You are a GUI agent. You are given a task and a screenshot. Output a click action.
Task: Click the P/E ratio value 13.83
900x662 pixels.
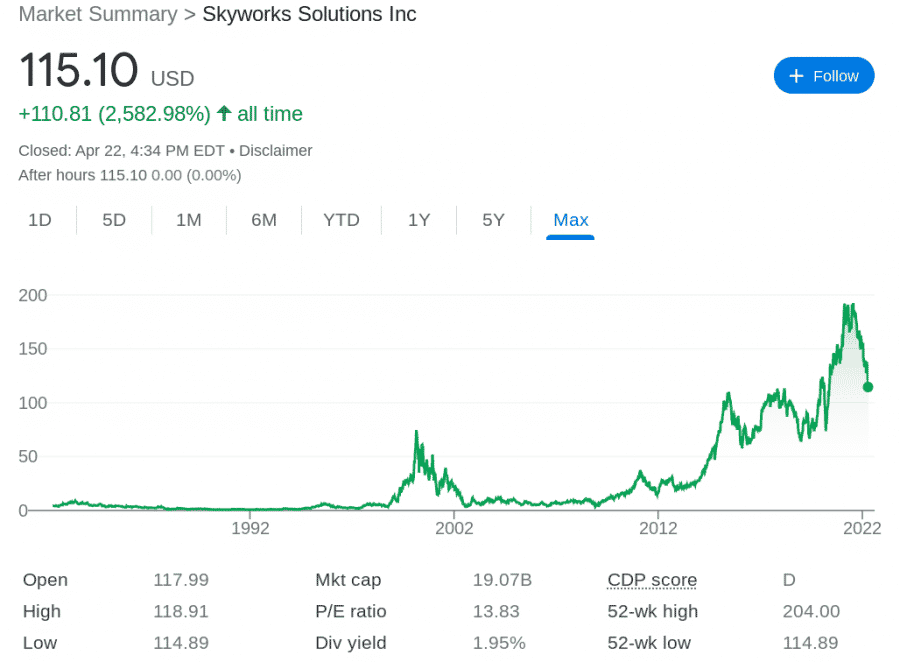[x=496, y=611]
